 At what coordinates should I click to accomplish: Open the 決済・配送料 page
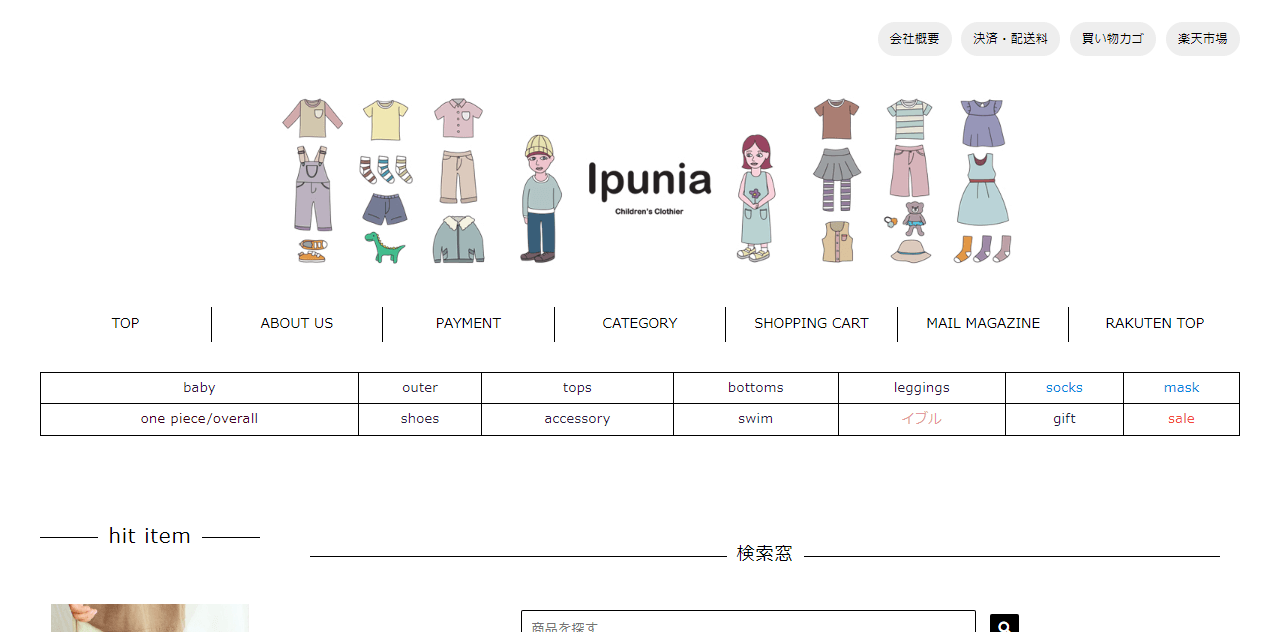click(x=1010, y=39)
